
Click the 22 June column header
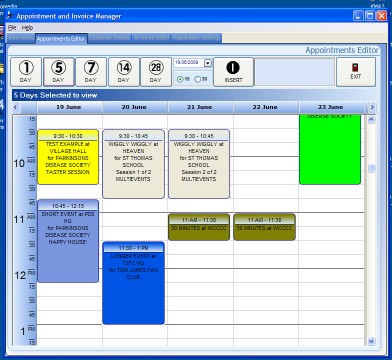point(266,107)
